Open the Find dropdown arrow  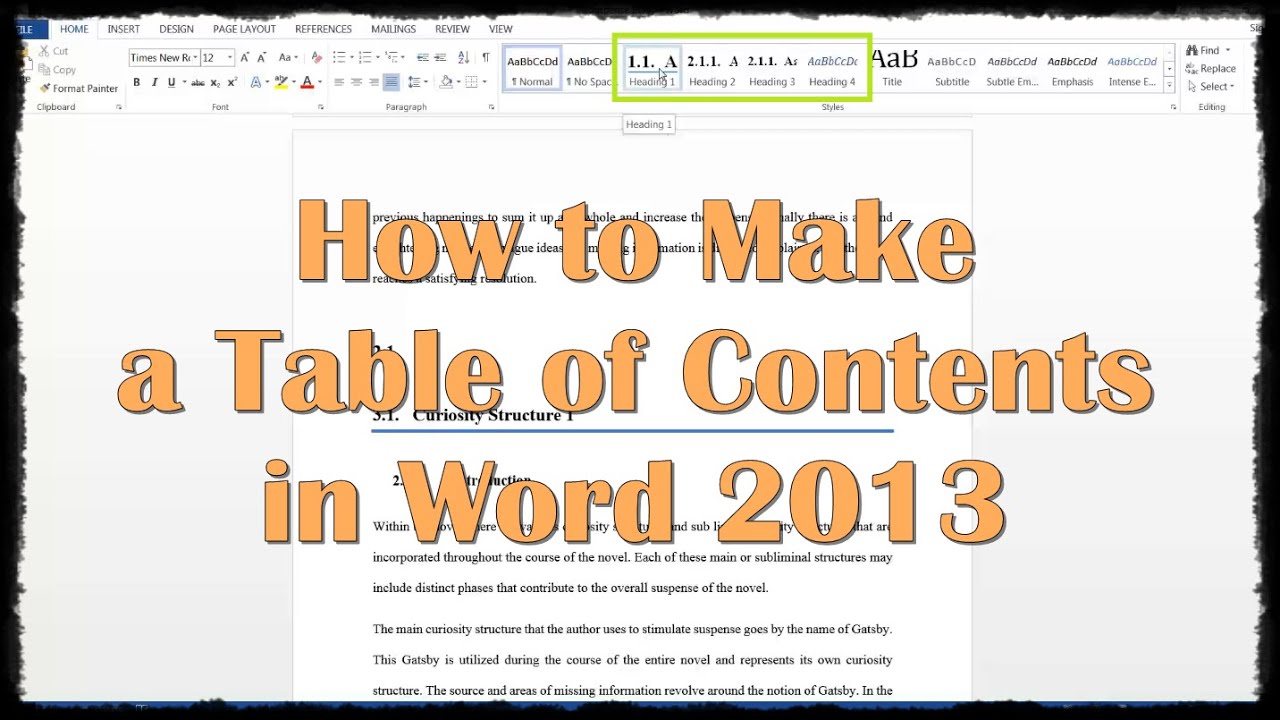(x=1228, y=51)
